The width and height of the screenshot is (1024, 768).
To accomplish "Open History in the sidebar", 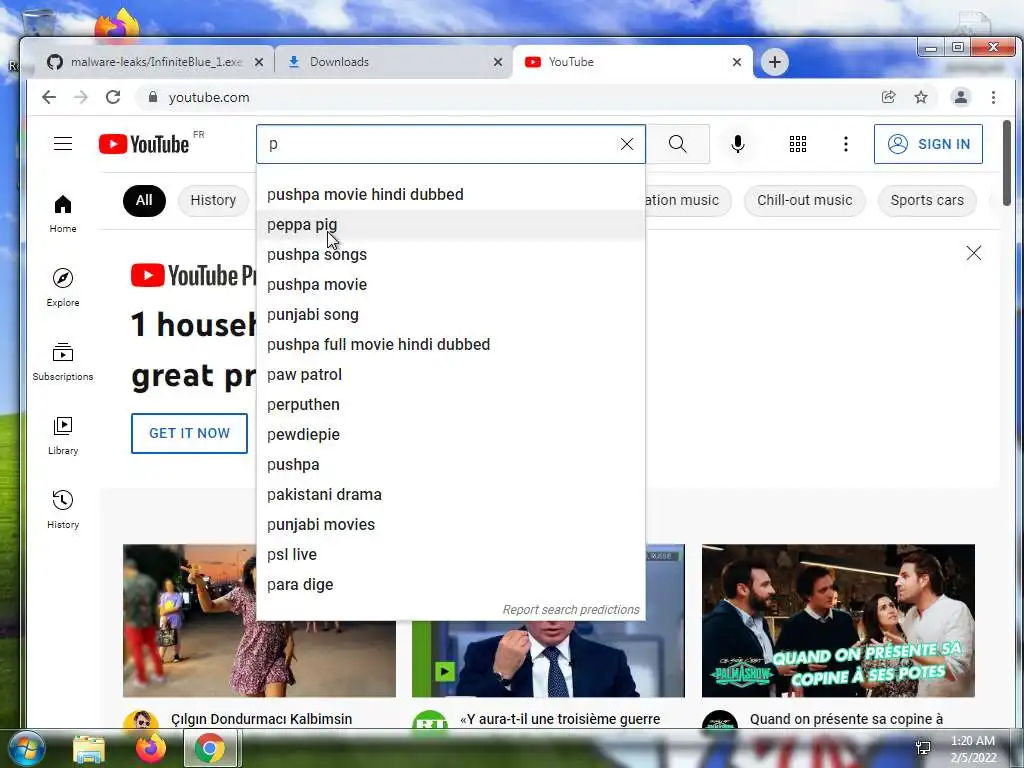I will tap(63, 509).
